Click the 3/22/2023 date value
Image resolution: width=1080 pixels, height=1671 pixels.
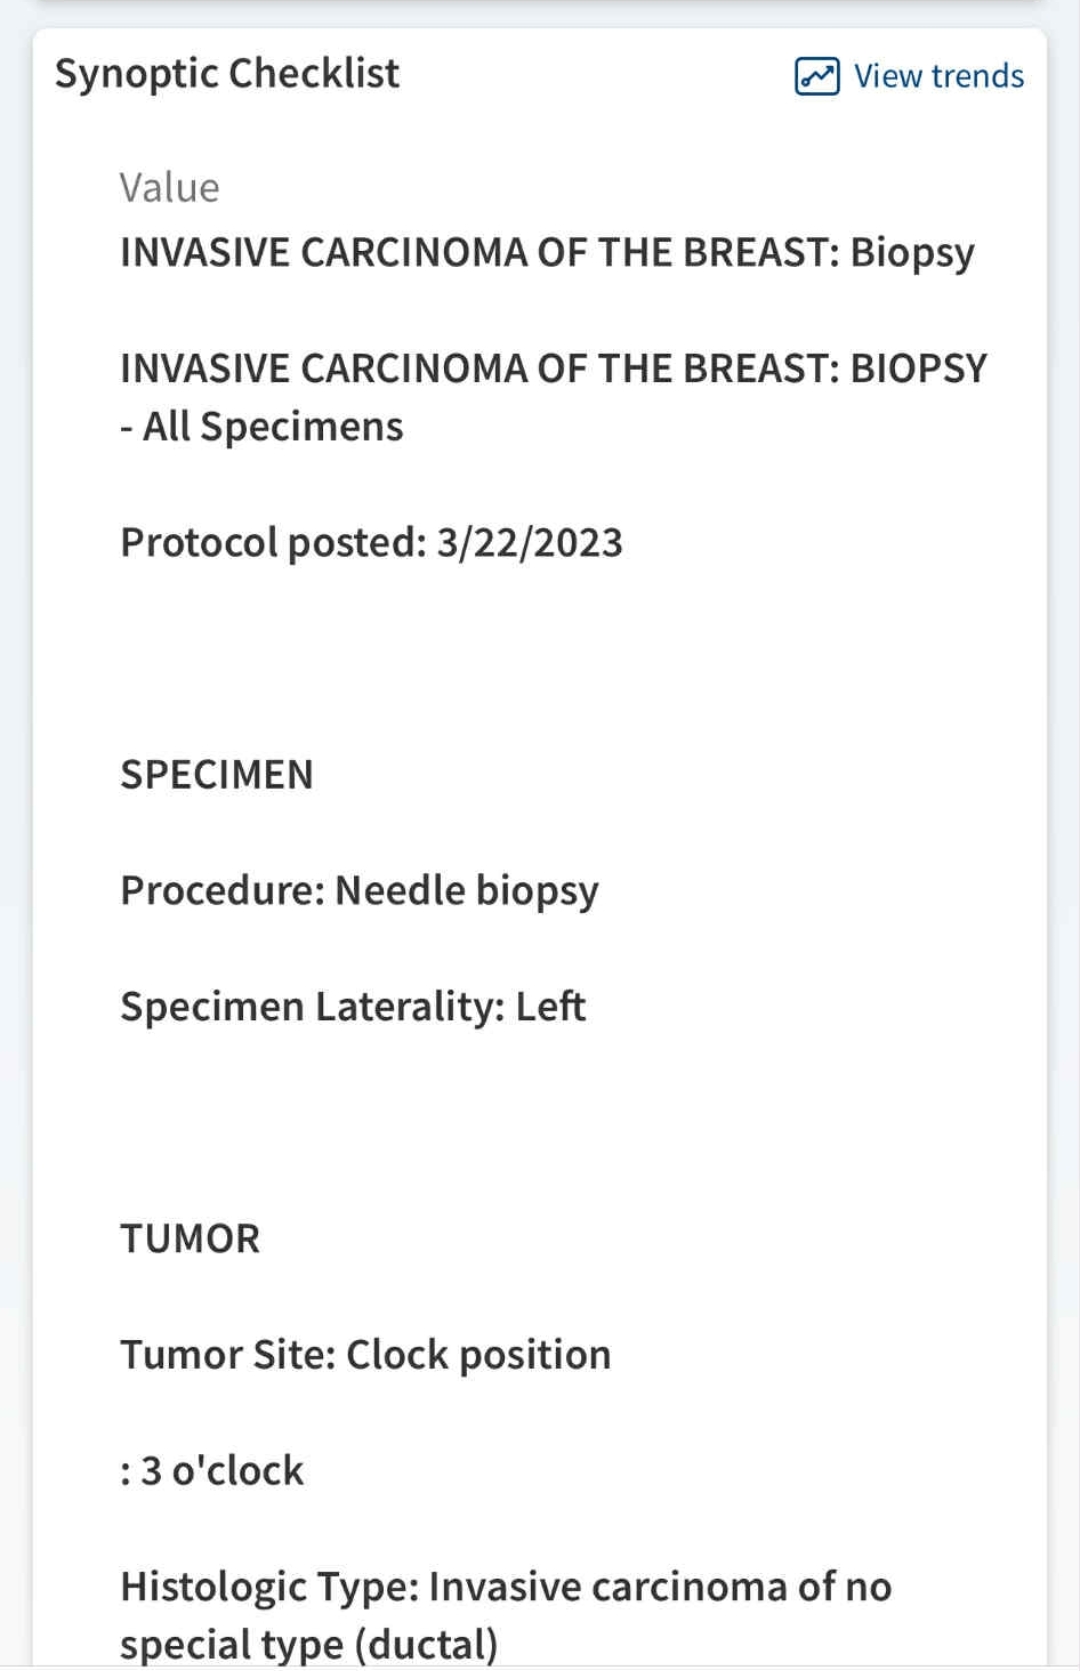click(530, 543)
